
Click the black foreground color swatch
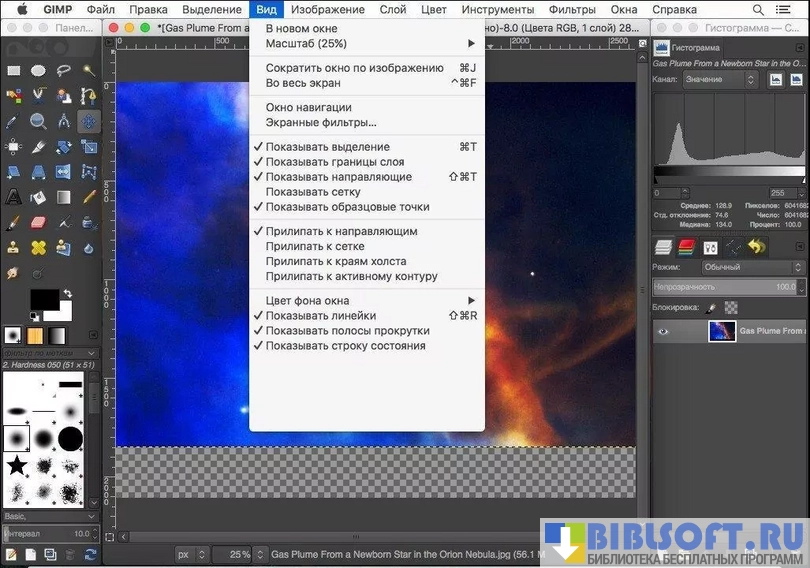[x=44, y=299]
